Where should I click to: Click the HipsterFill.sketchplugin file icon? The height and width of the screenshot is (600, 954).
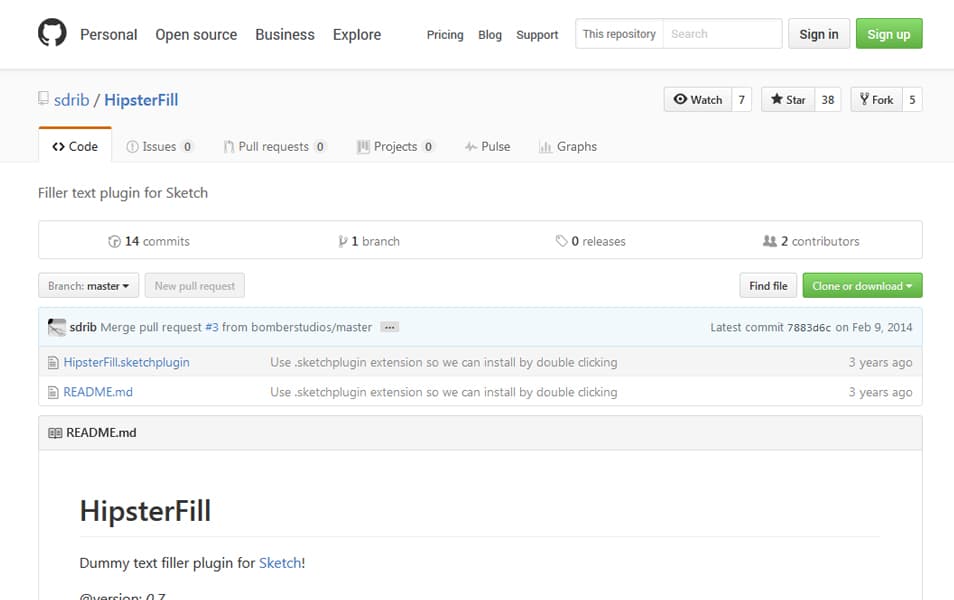(54, 362)
